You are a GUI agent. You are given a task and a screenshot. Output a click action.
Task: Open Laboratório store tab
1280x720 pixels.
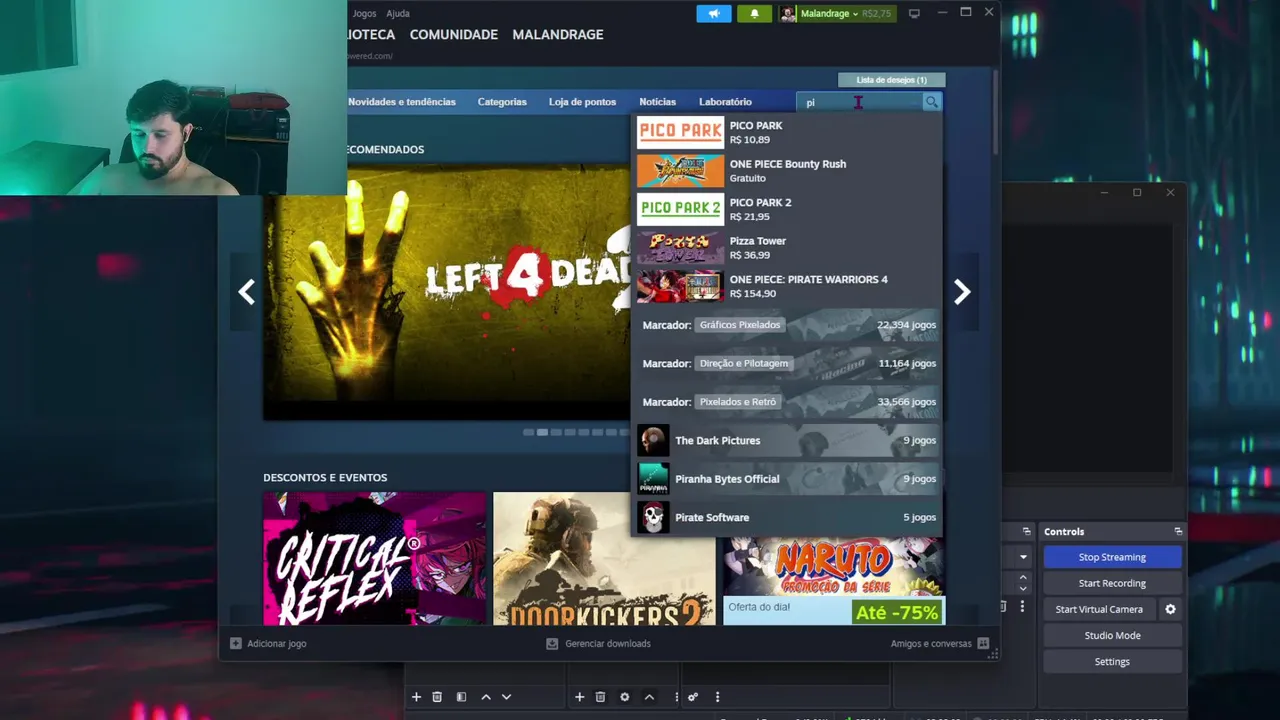tap(725, 102)
